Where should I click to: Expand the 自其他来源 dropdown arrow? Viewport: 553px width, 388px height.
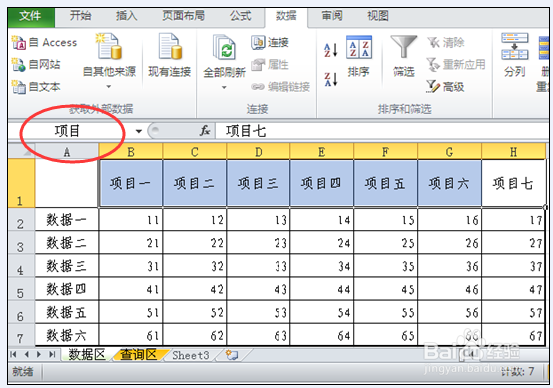tap(109, 87)
